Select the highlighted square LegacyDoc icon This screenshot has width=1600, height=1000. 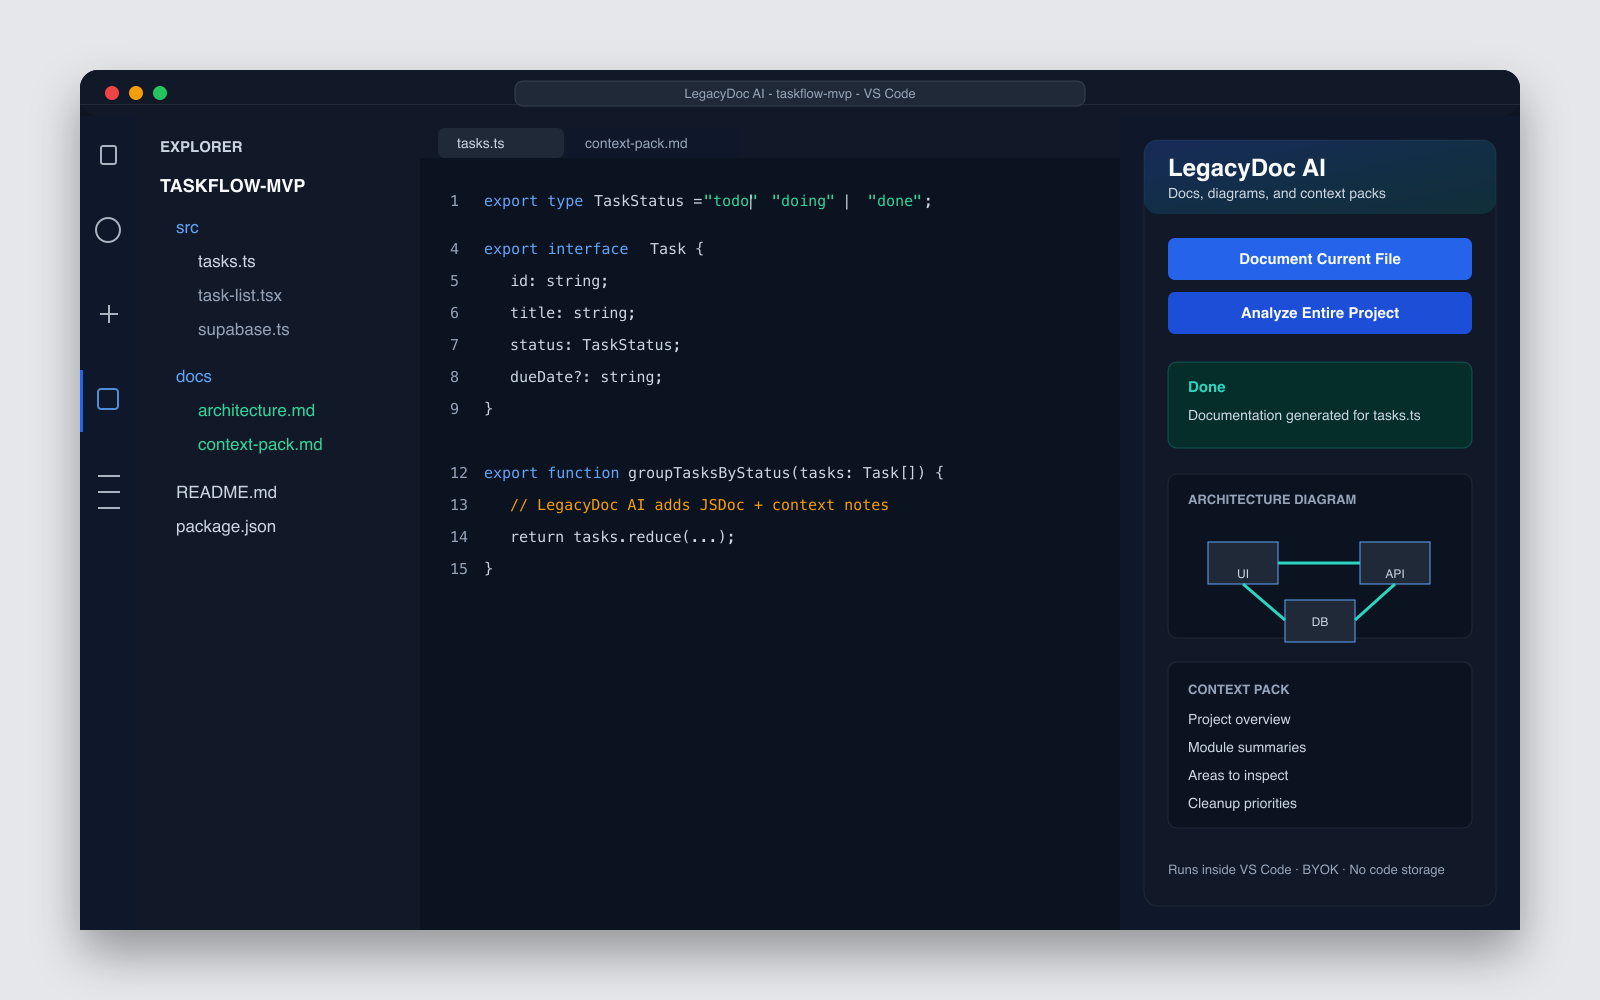pos(108,399)
